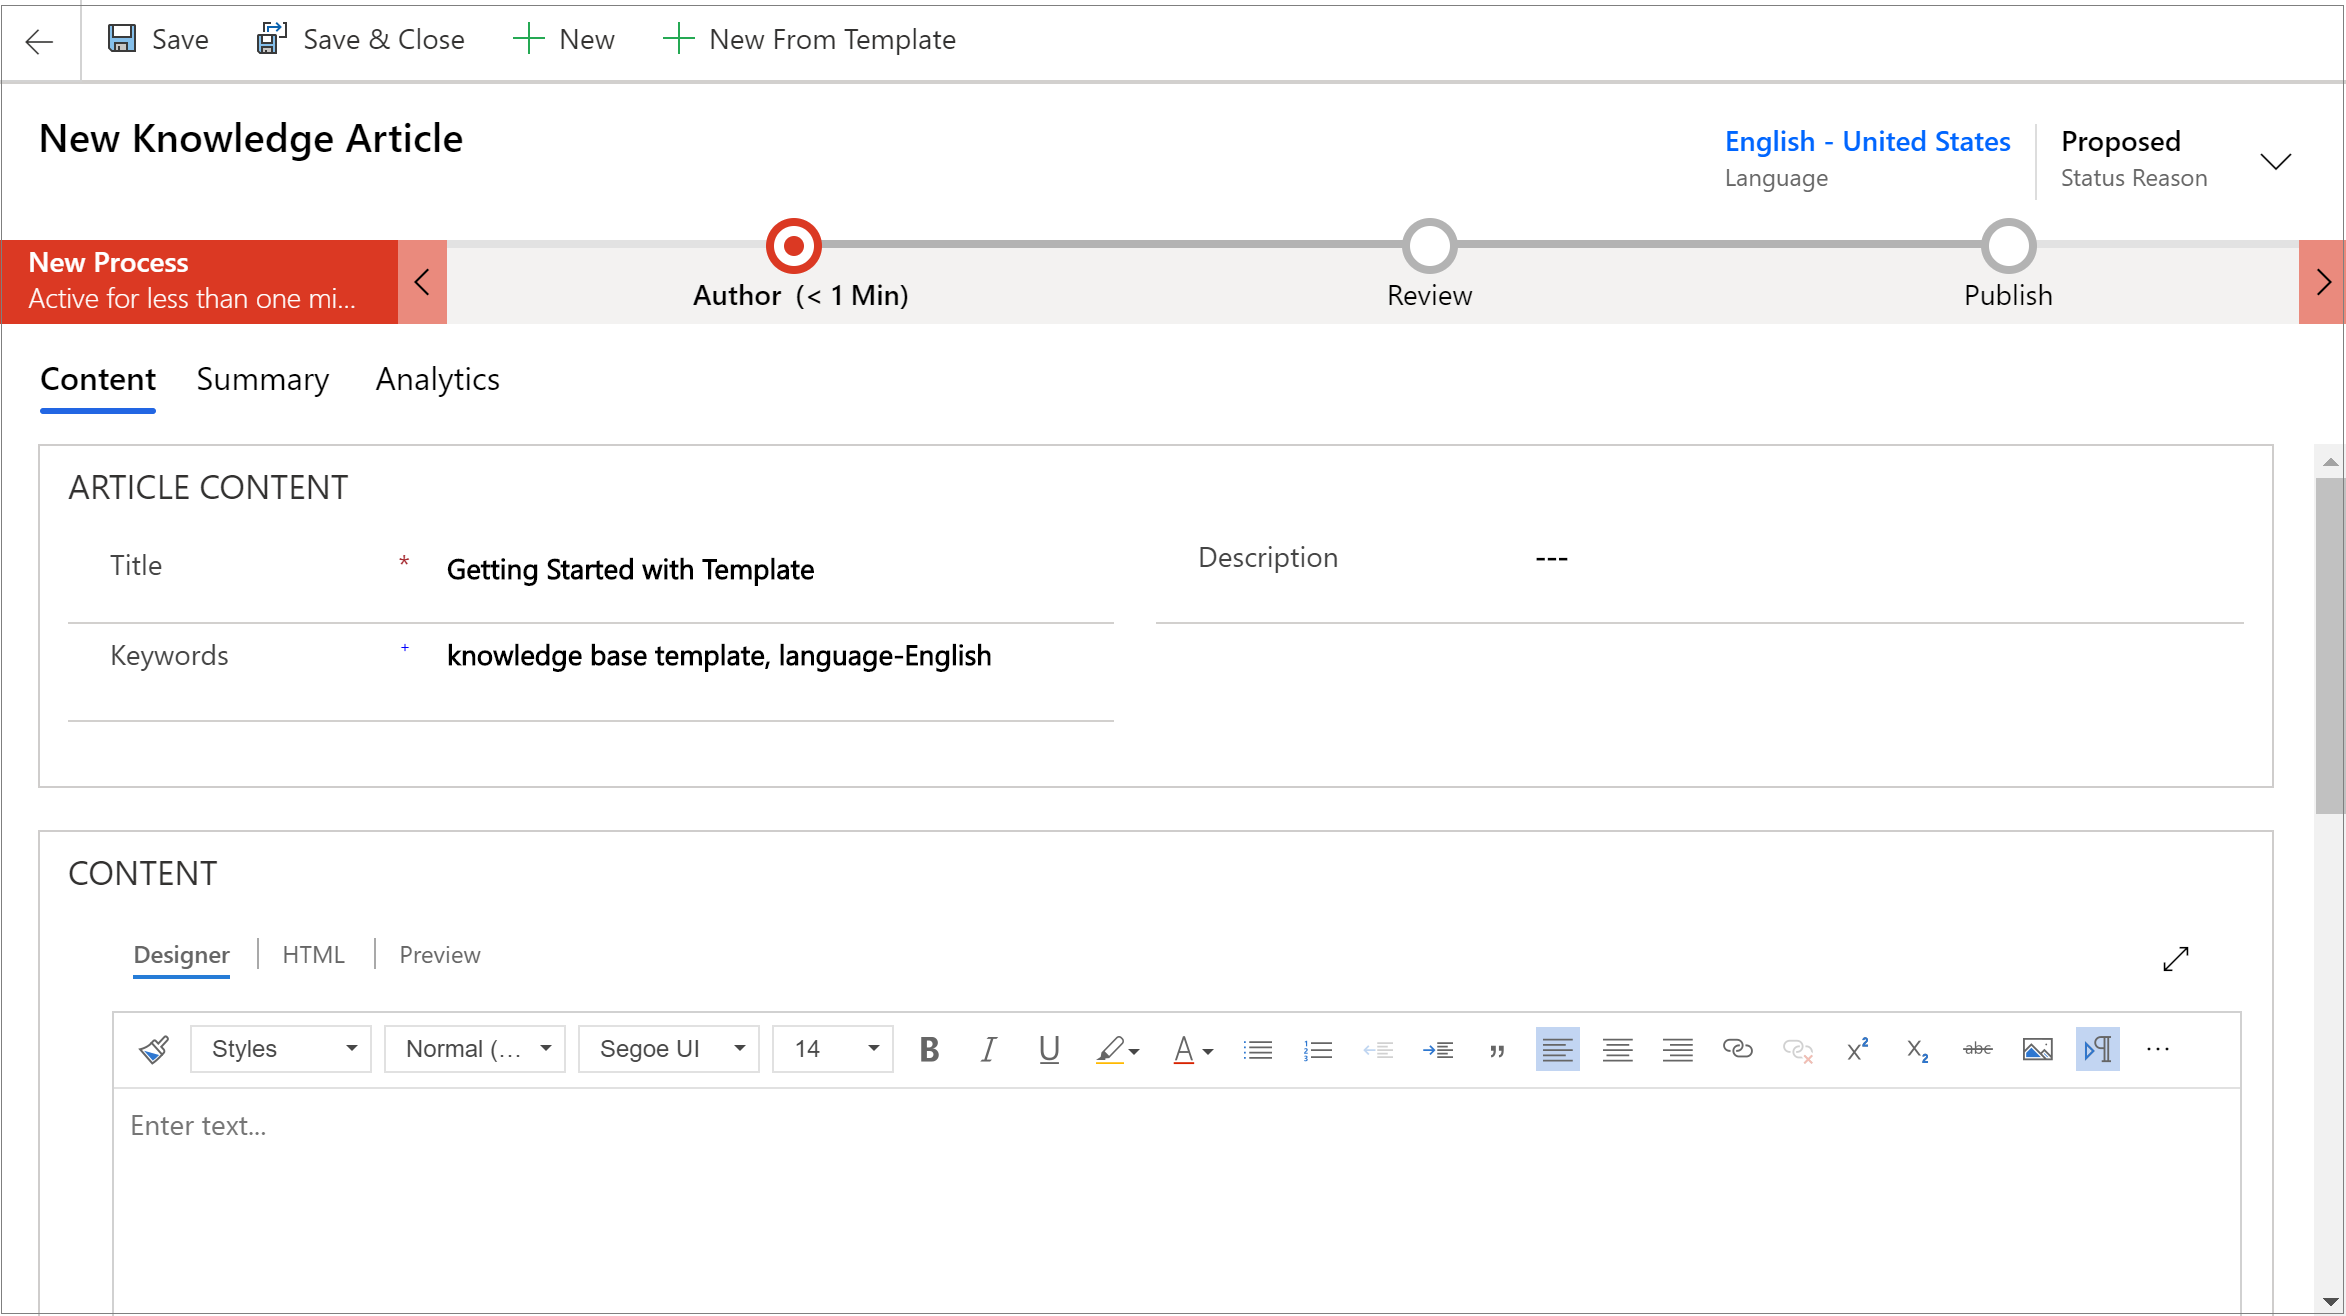Click the Insert Image icon
This screenshot has height=1316, width=2346.
tap(2037, 1050)
